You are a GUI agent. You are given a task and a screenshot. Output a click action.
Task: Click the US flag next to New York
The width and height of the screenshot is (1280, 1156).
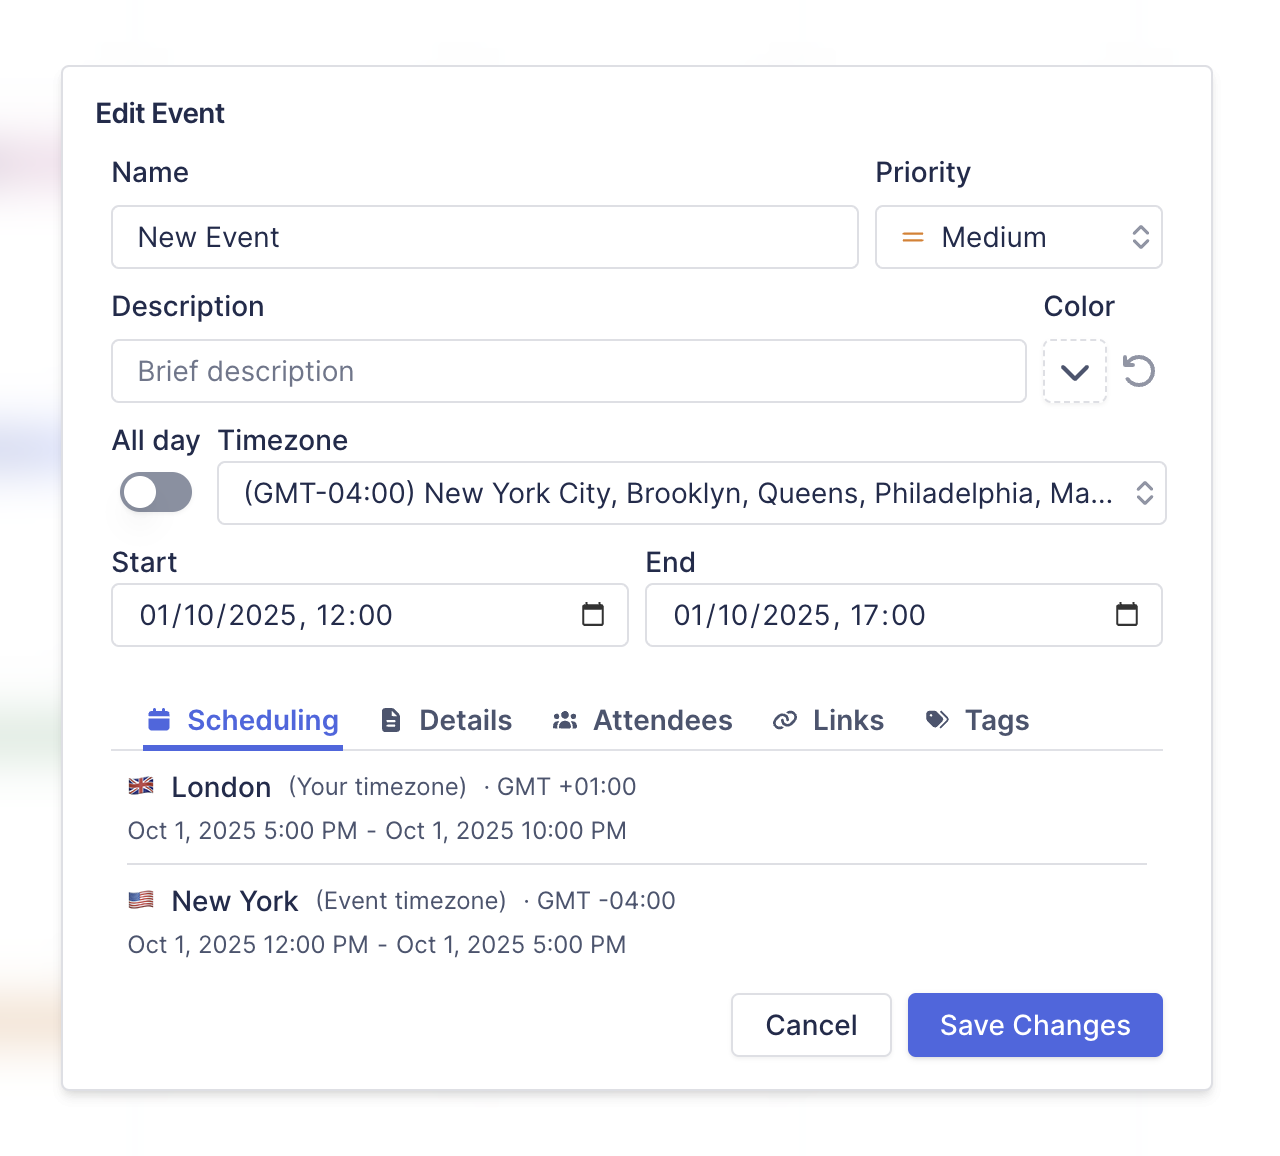[141, 900]
